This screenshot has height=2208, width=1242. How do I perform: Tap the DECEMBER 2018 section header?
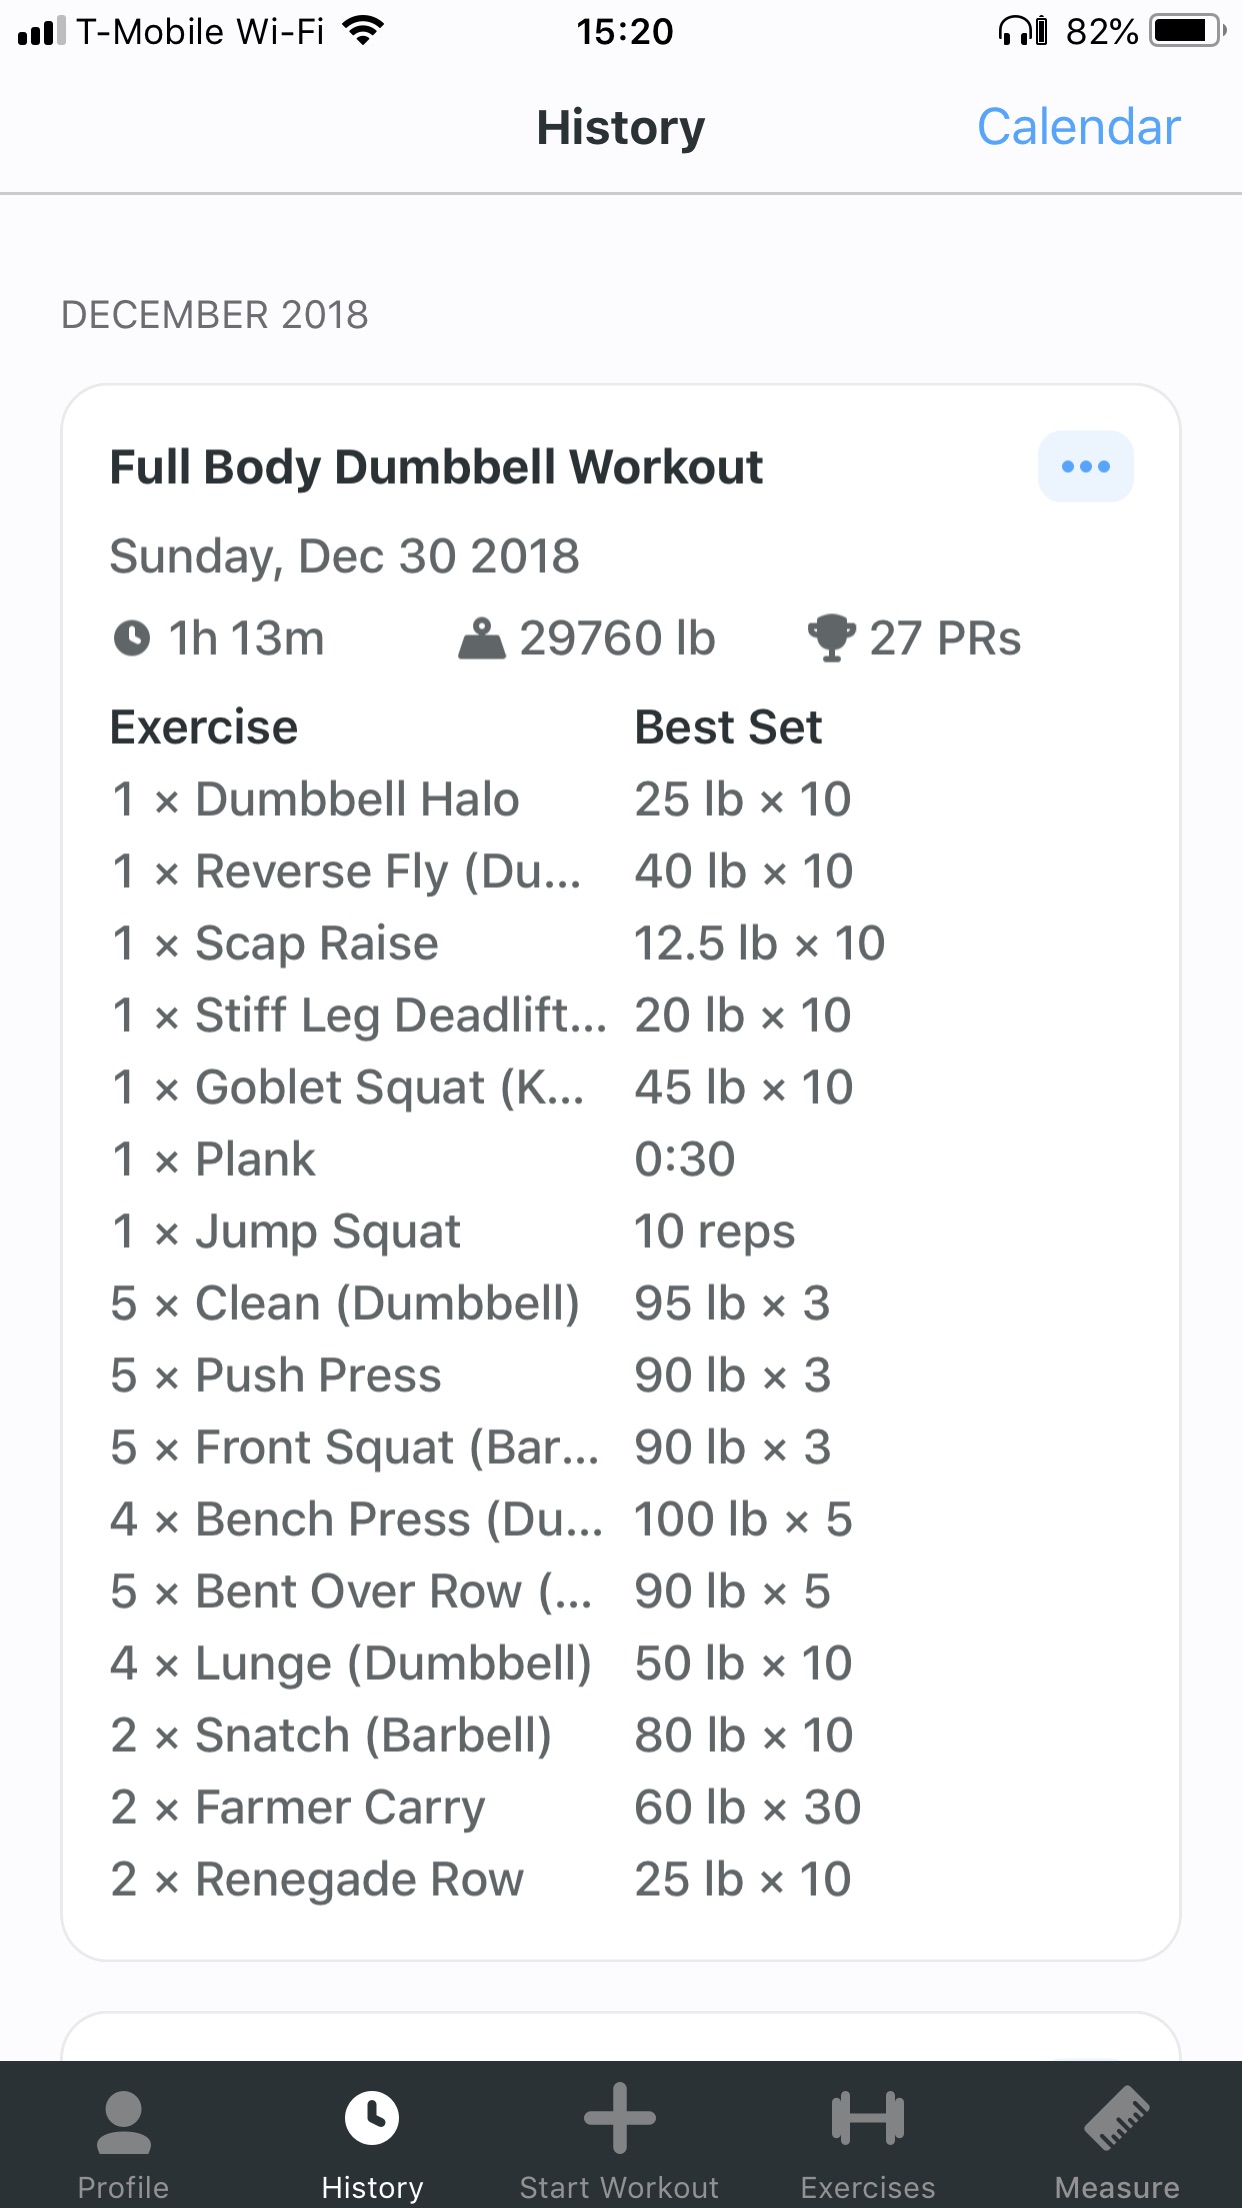pos(215,315)
